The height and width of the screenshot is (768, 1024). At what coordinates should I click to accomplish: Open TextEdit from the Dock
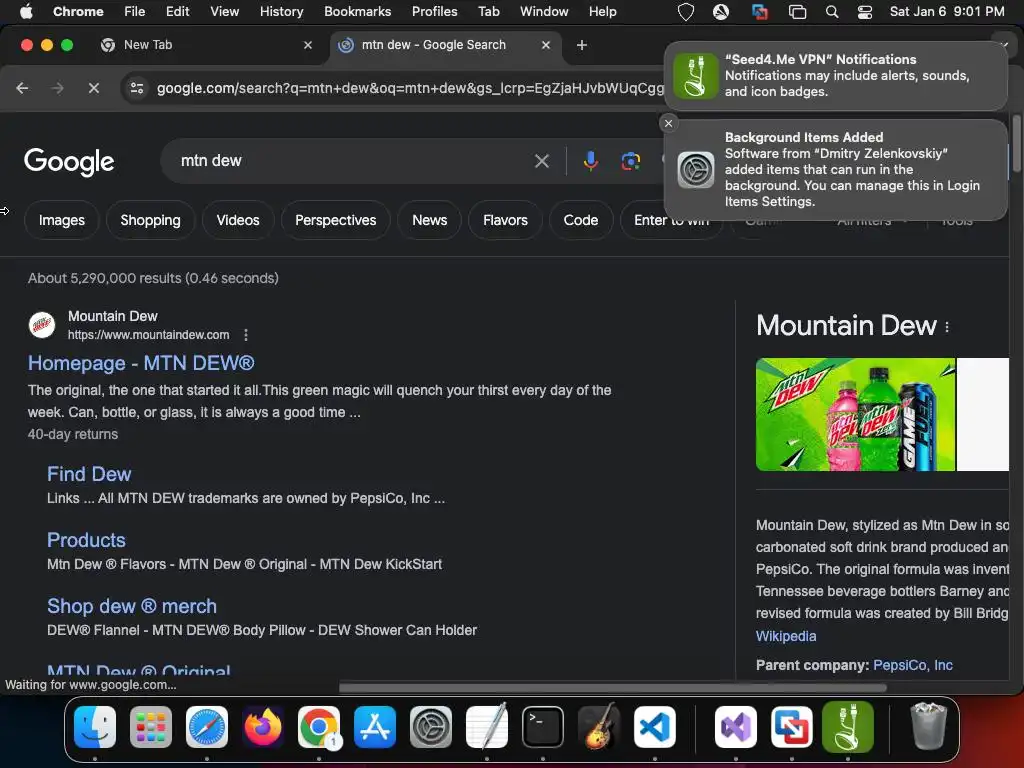click(x=487, y=727)
